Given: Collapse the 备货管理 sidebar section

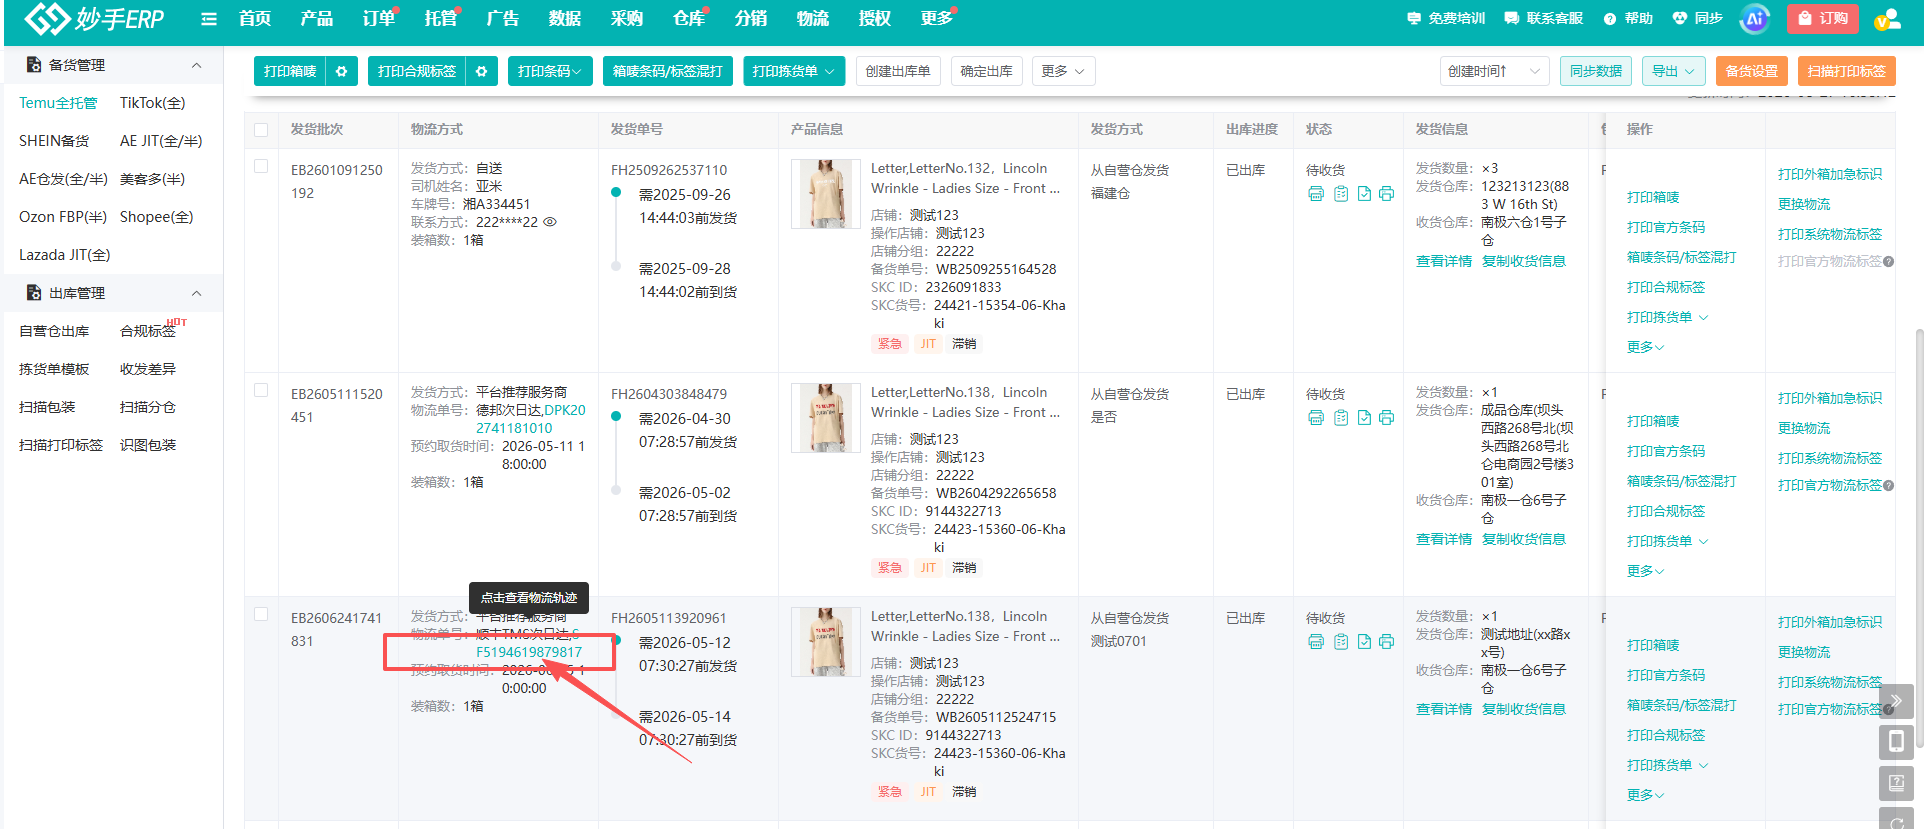Looking at the screenshot, I should pos(197,65).
